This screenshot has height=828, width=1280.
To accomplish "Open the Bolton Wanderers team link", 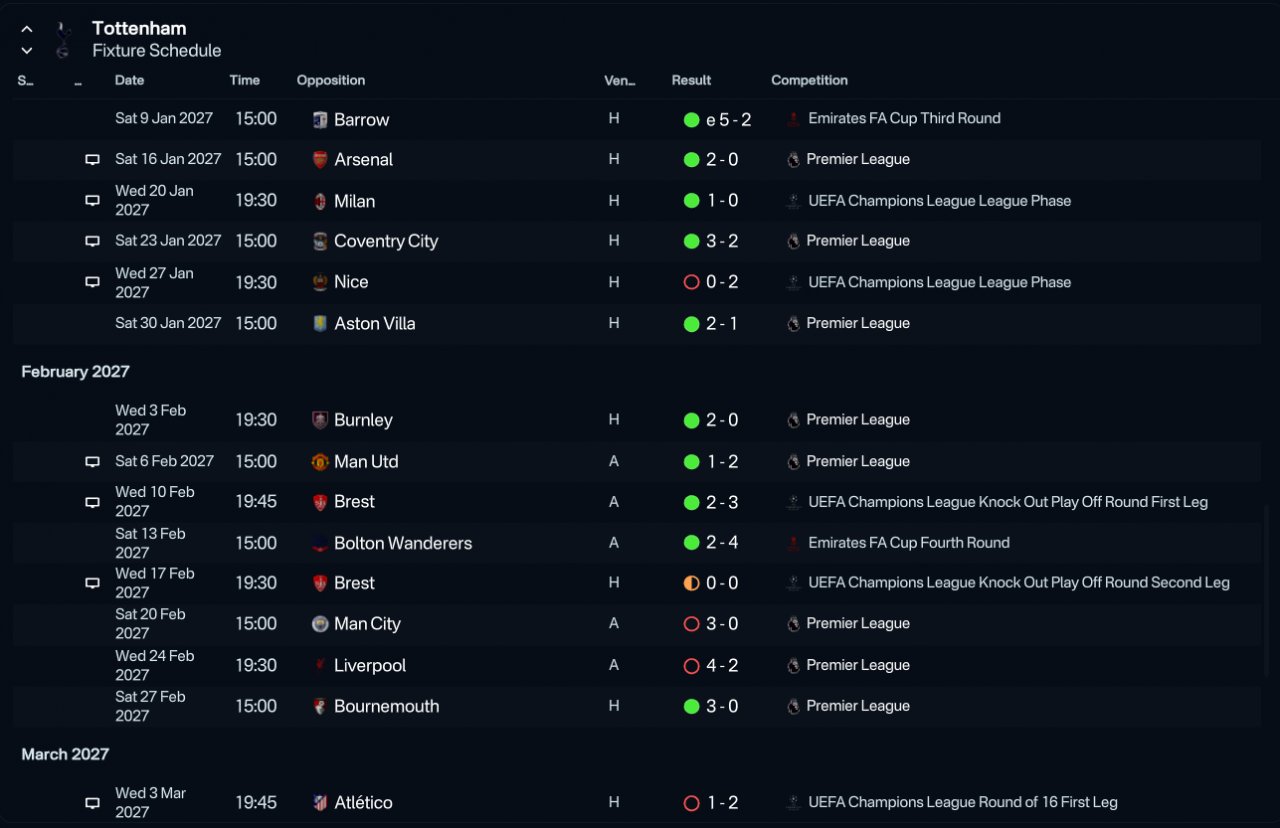I will point(403,543).
